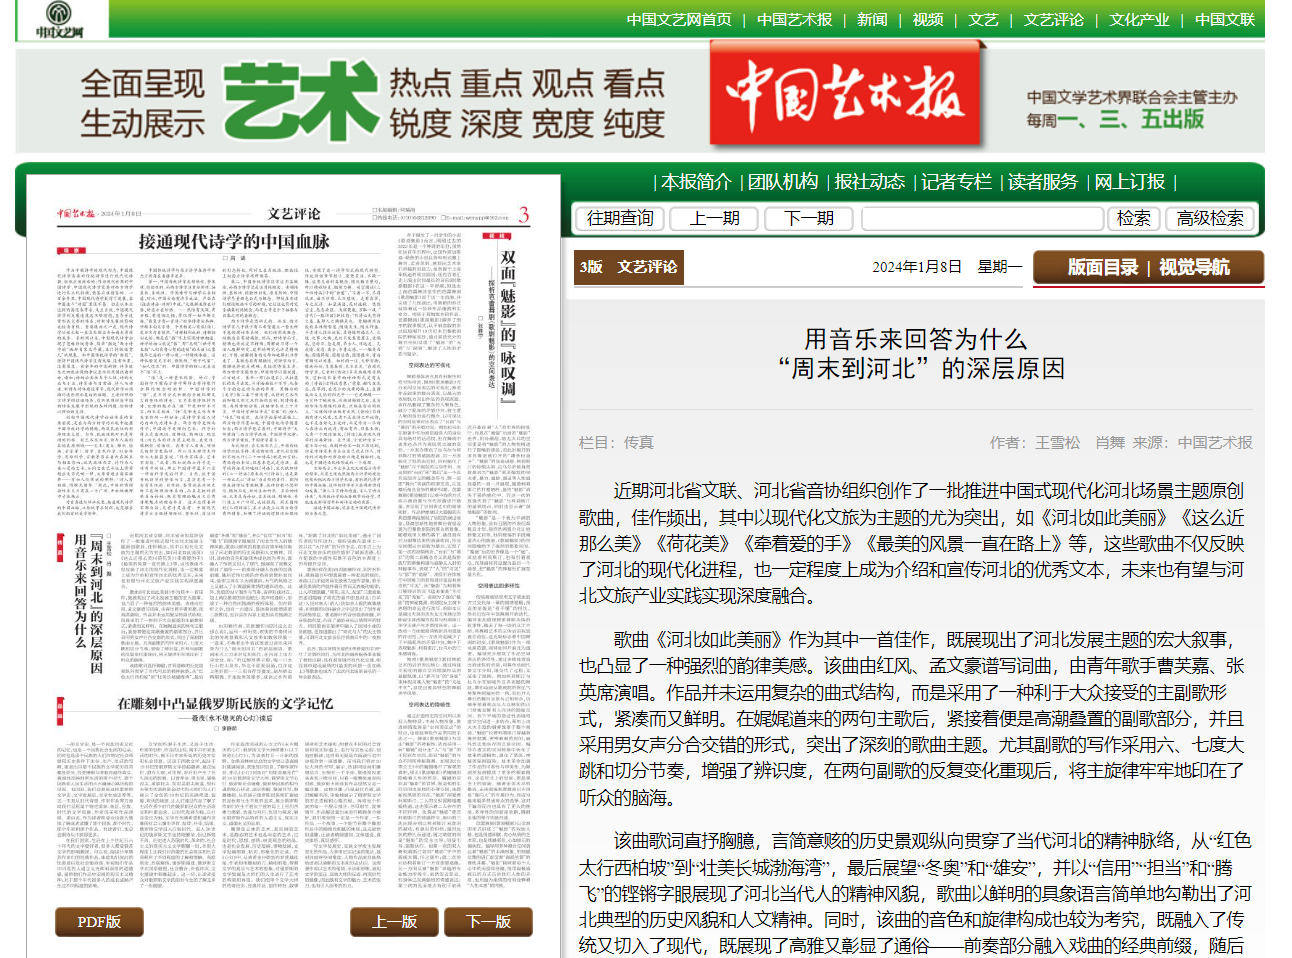
Task: Select 文艺评论 in the top menu
Action: 1053,20
